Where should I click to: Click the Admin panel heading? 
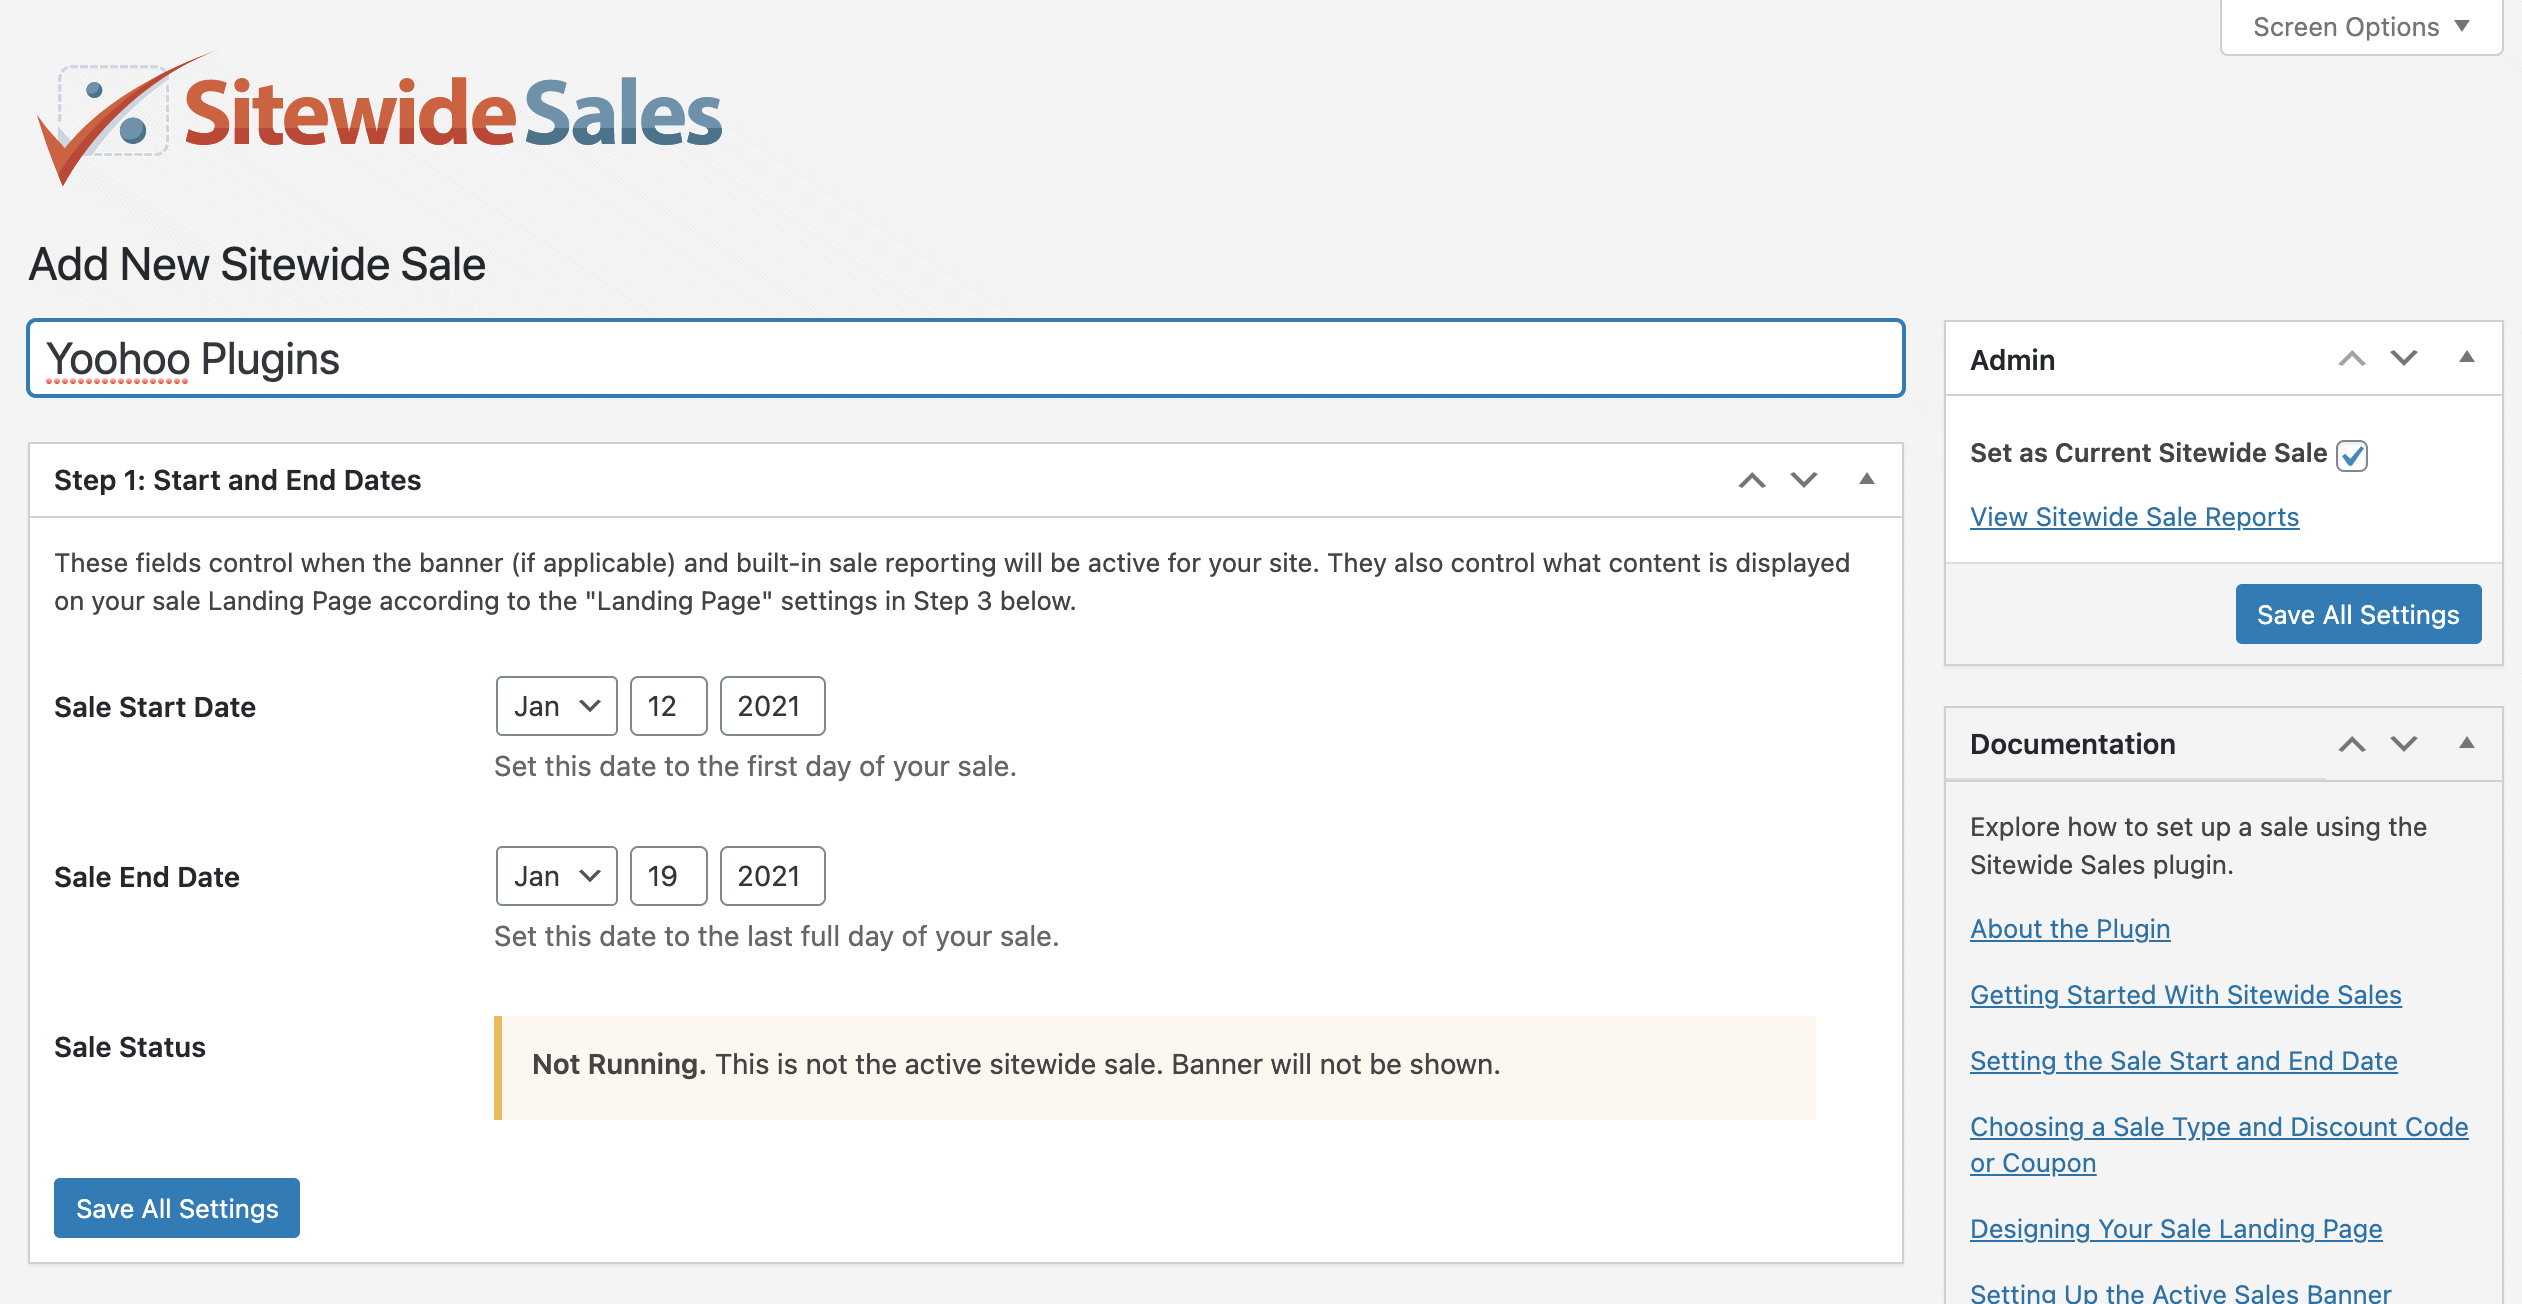2012,360
